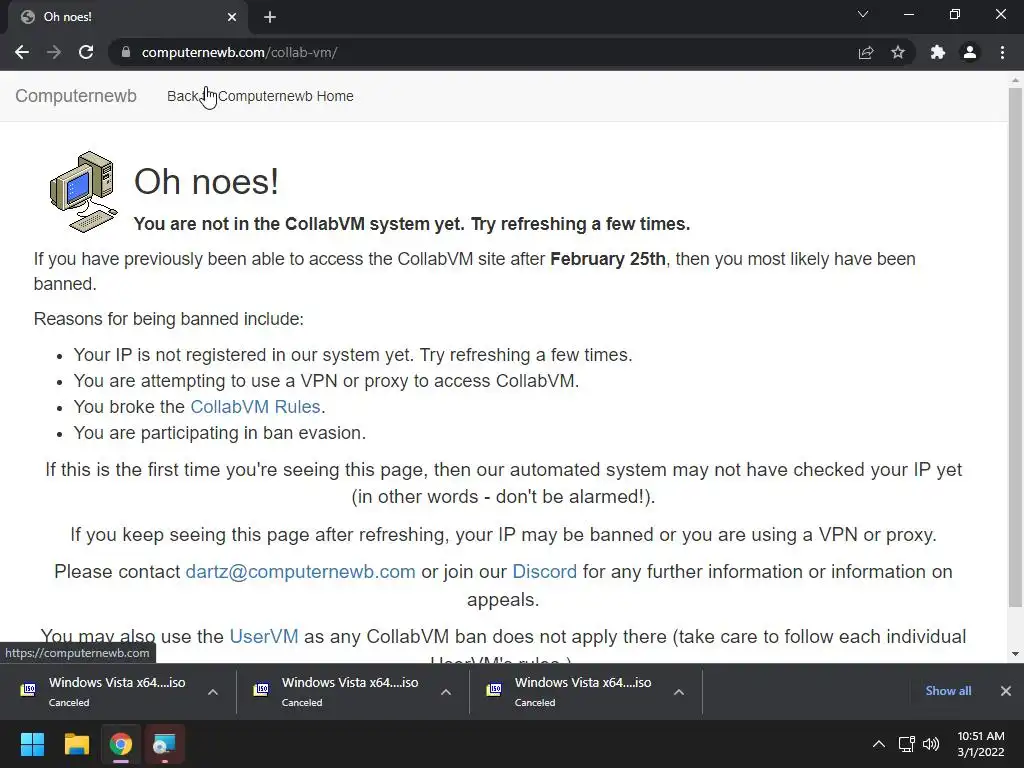The width and height of the screenshot is (1024, 768).
Task: Email dartz@computernewb.com link
Action: (300, 571)
